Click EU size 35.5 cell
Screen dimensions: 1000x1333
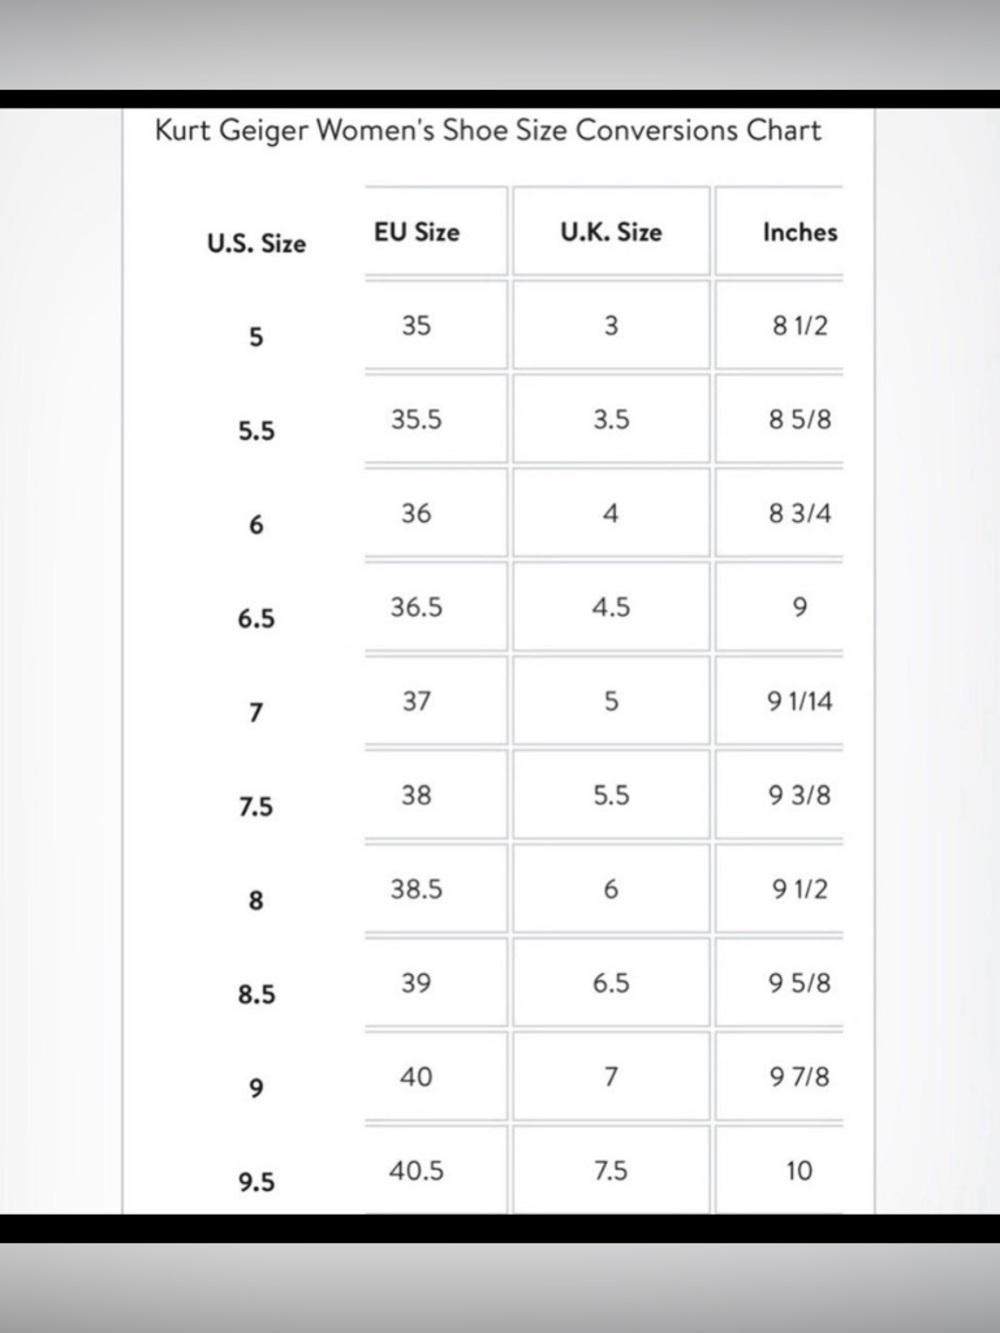436,419
